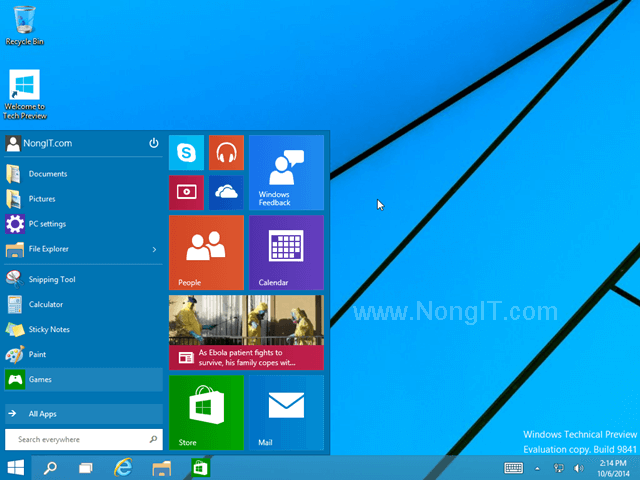Click the network tray icon
This screenshot has width=640, height=480.
558,468
